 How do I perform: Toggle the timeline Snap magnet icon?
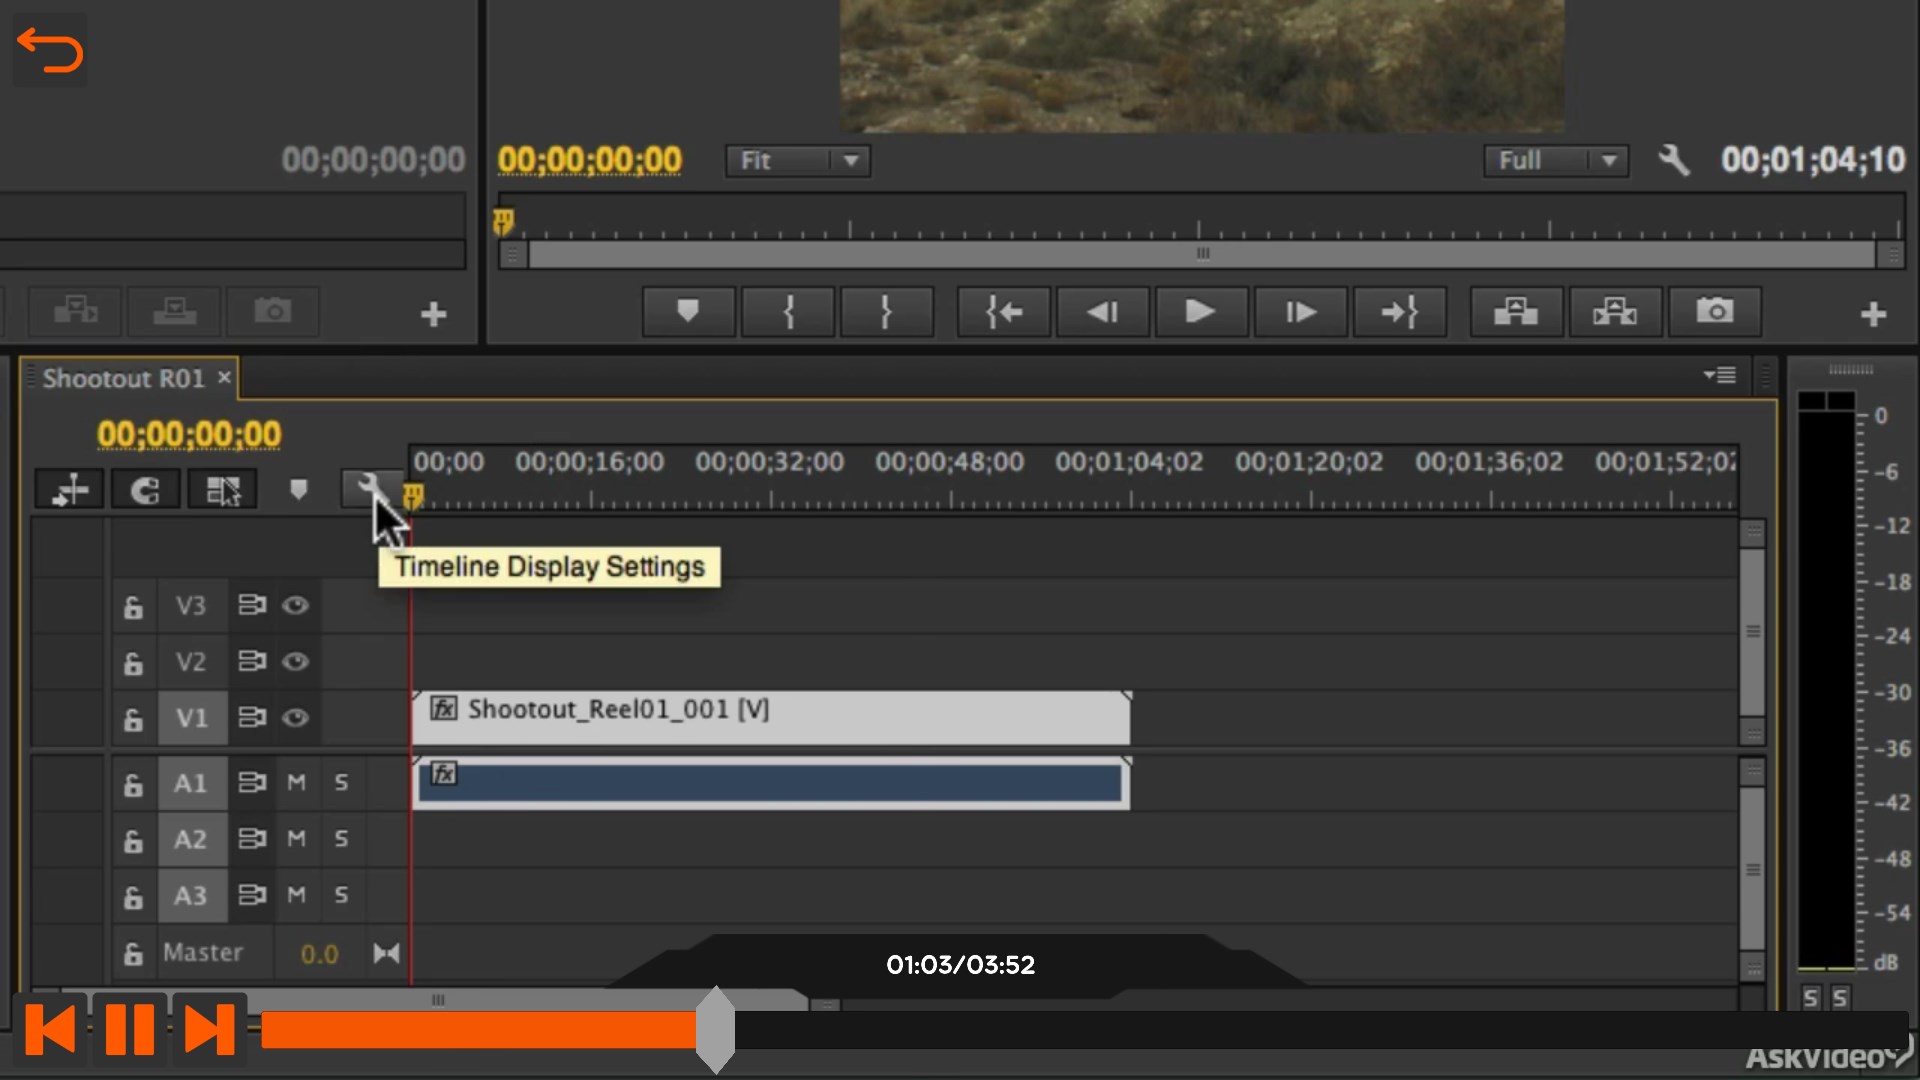click(145, 490)
